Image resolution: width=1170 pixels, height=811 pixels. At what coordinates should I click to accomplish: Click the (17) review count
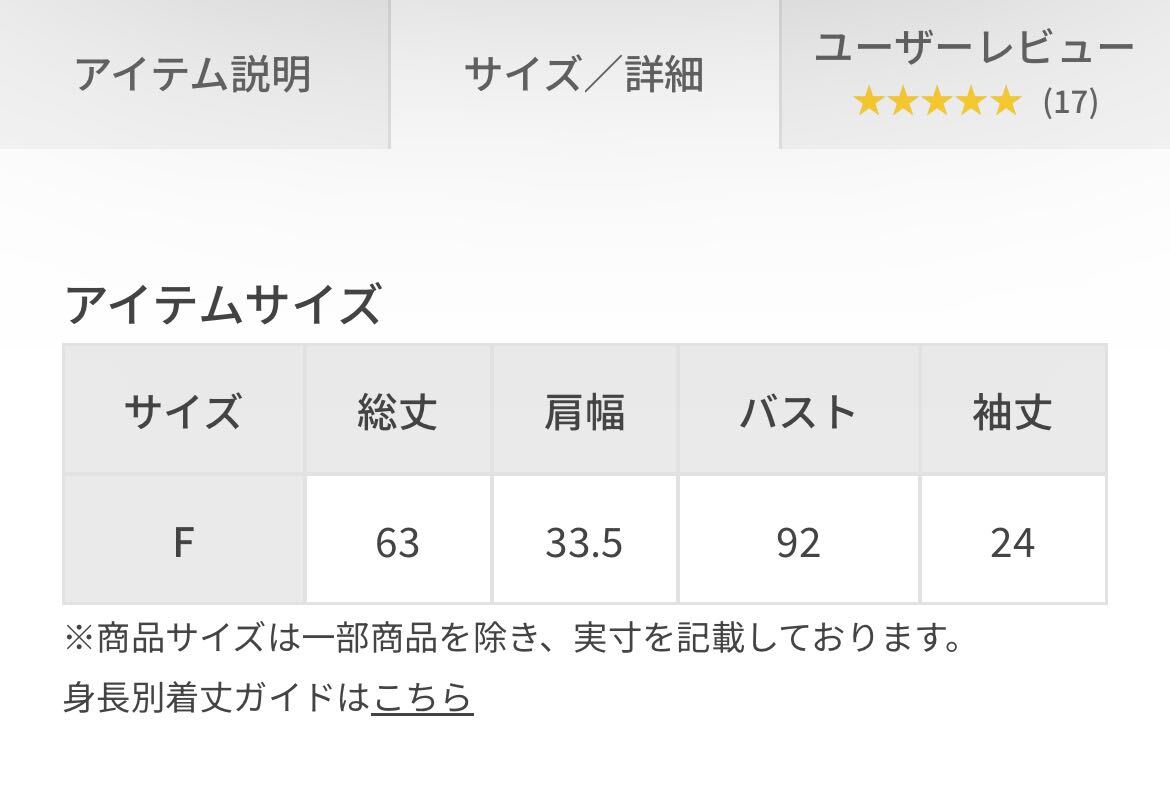click(1070, 102)
